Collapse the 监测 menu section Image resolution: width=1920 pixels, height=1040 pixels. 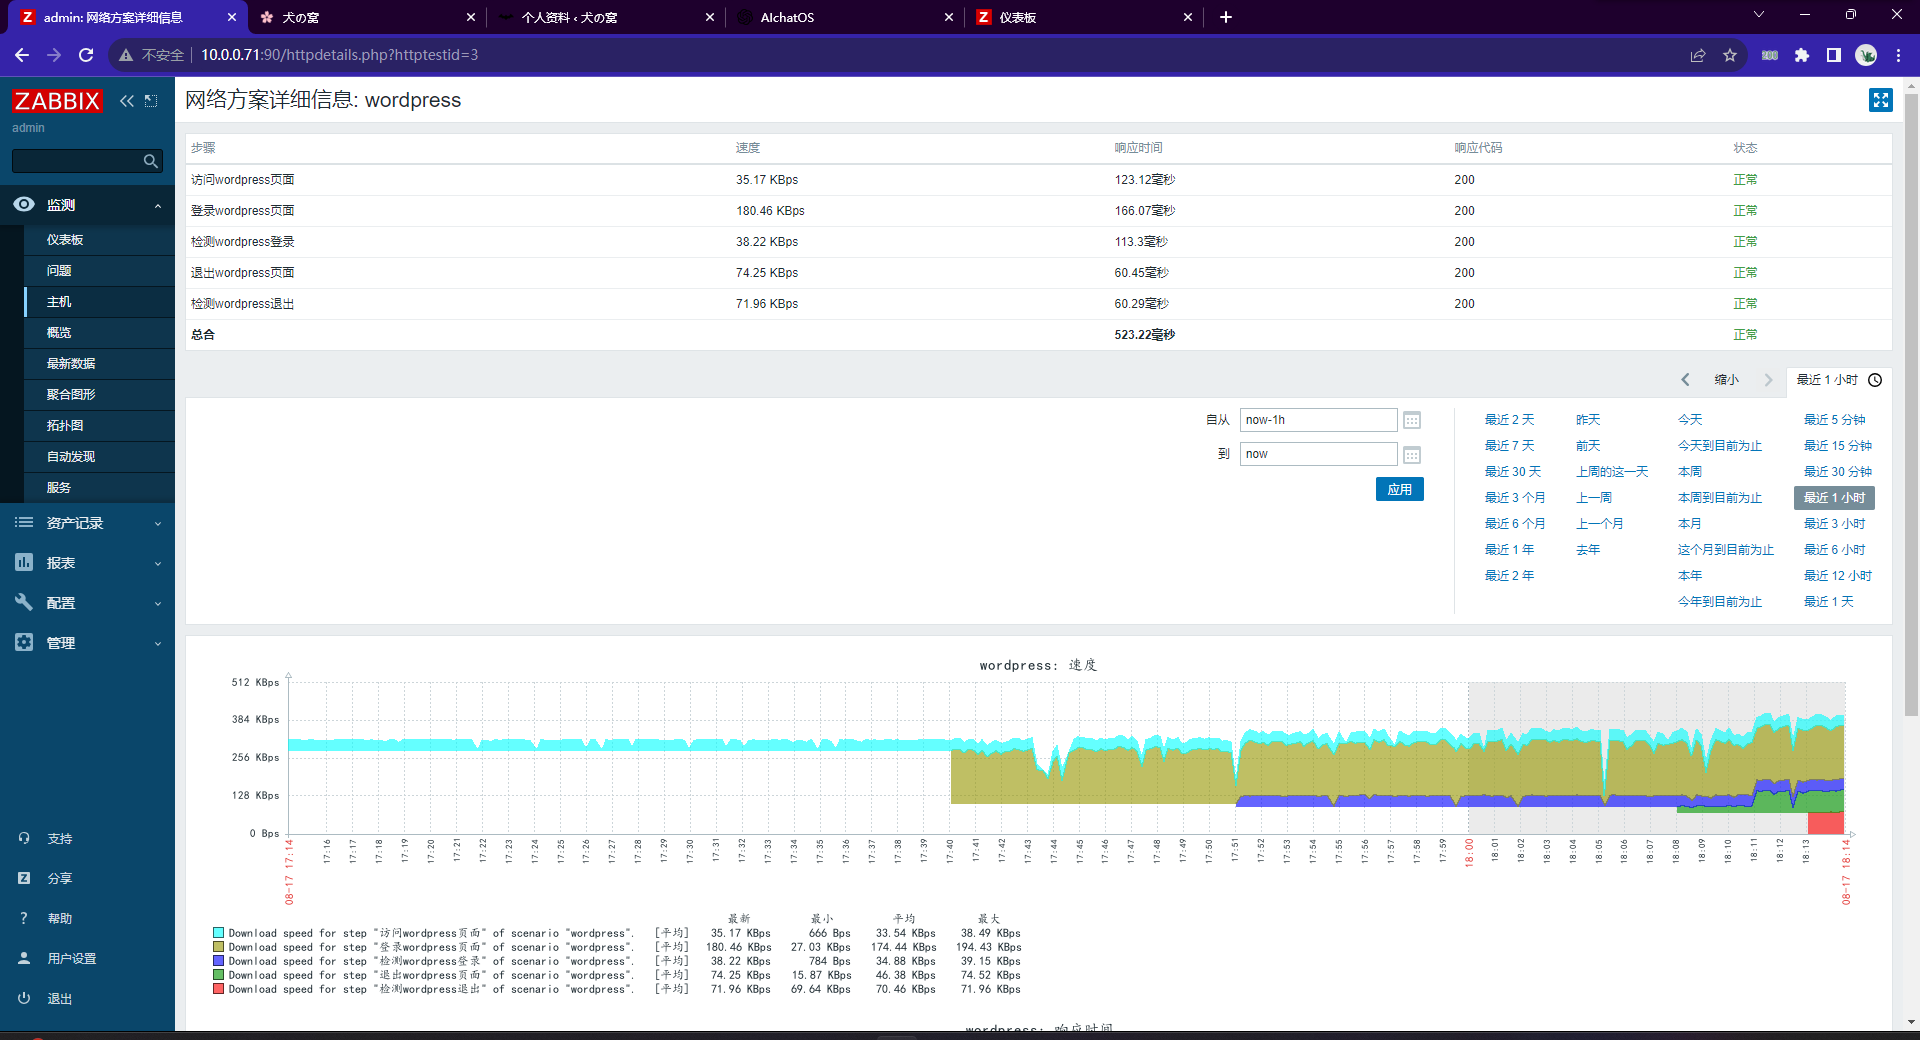[x=158, y=206]
